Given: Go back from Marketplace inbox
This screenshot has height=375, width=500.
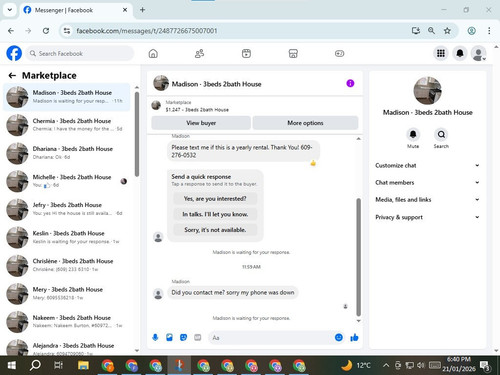Looking at the screenshot, I should point(12,76).
